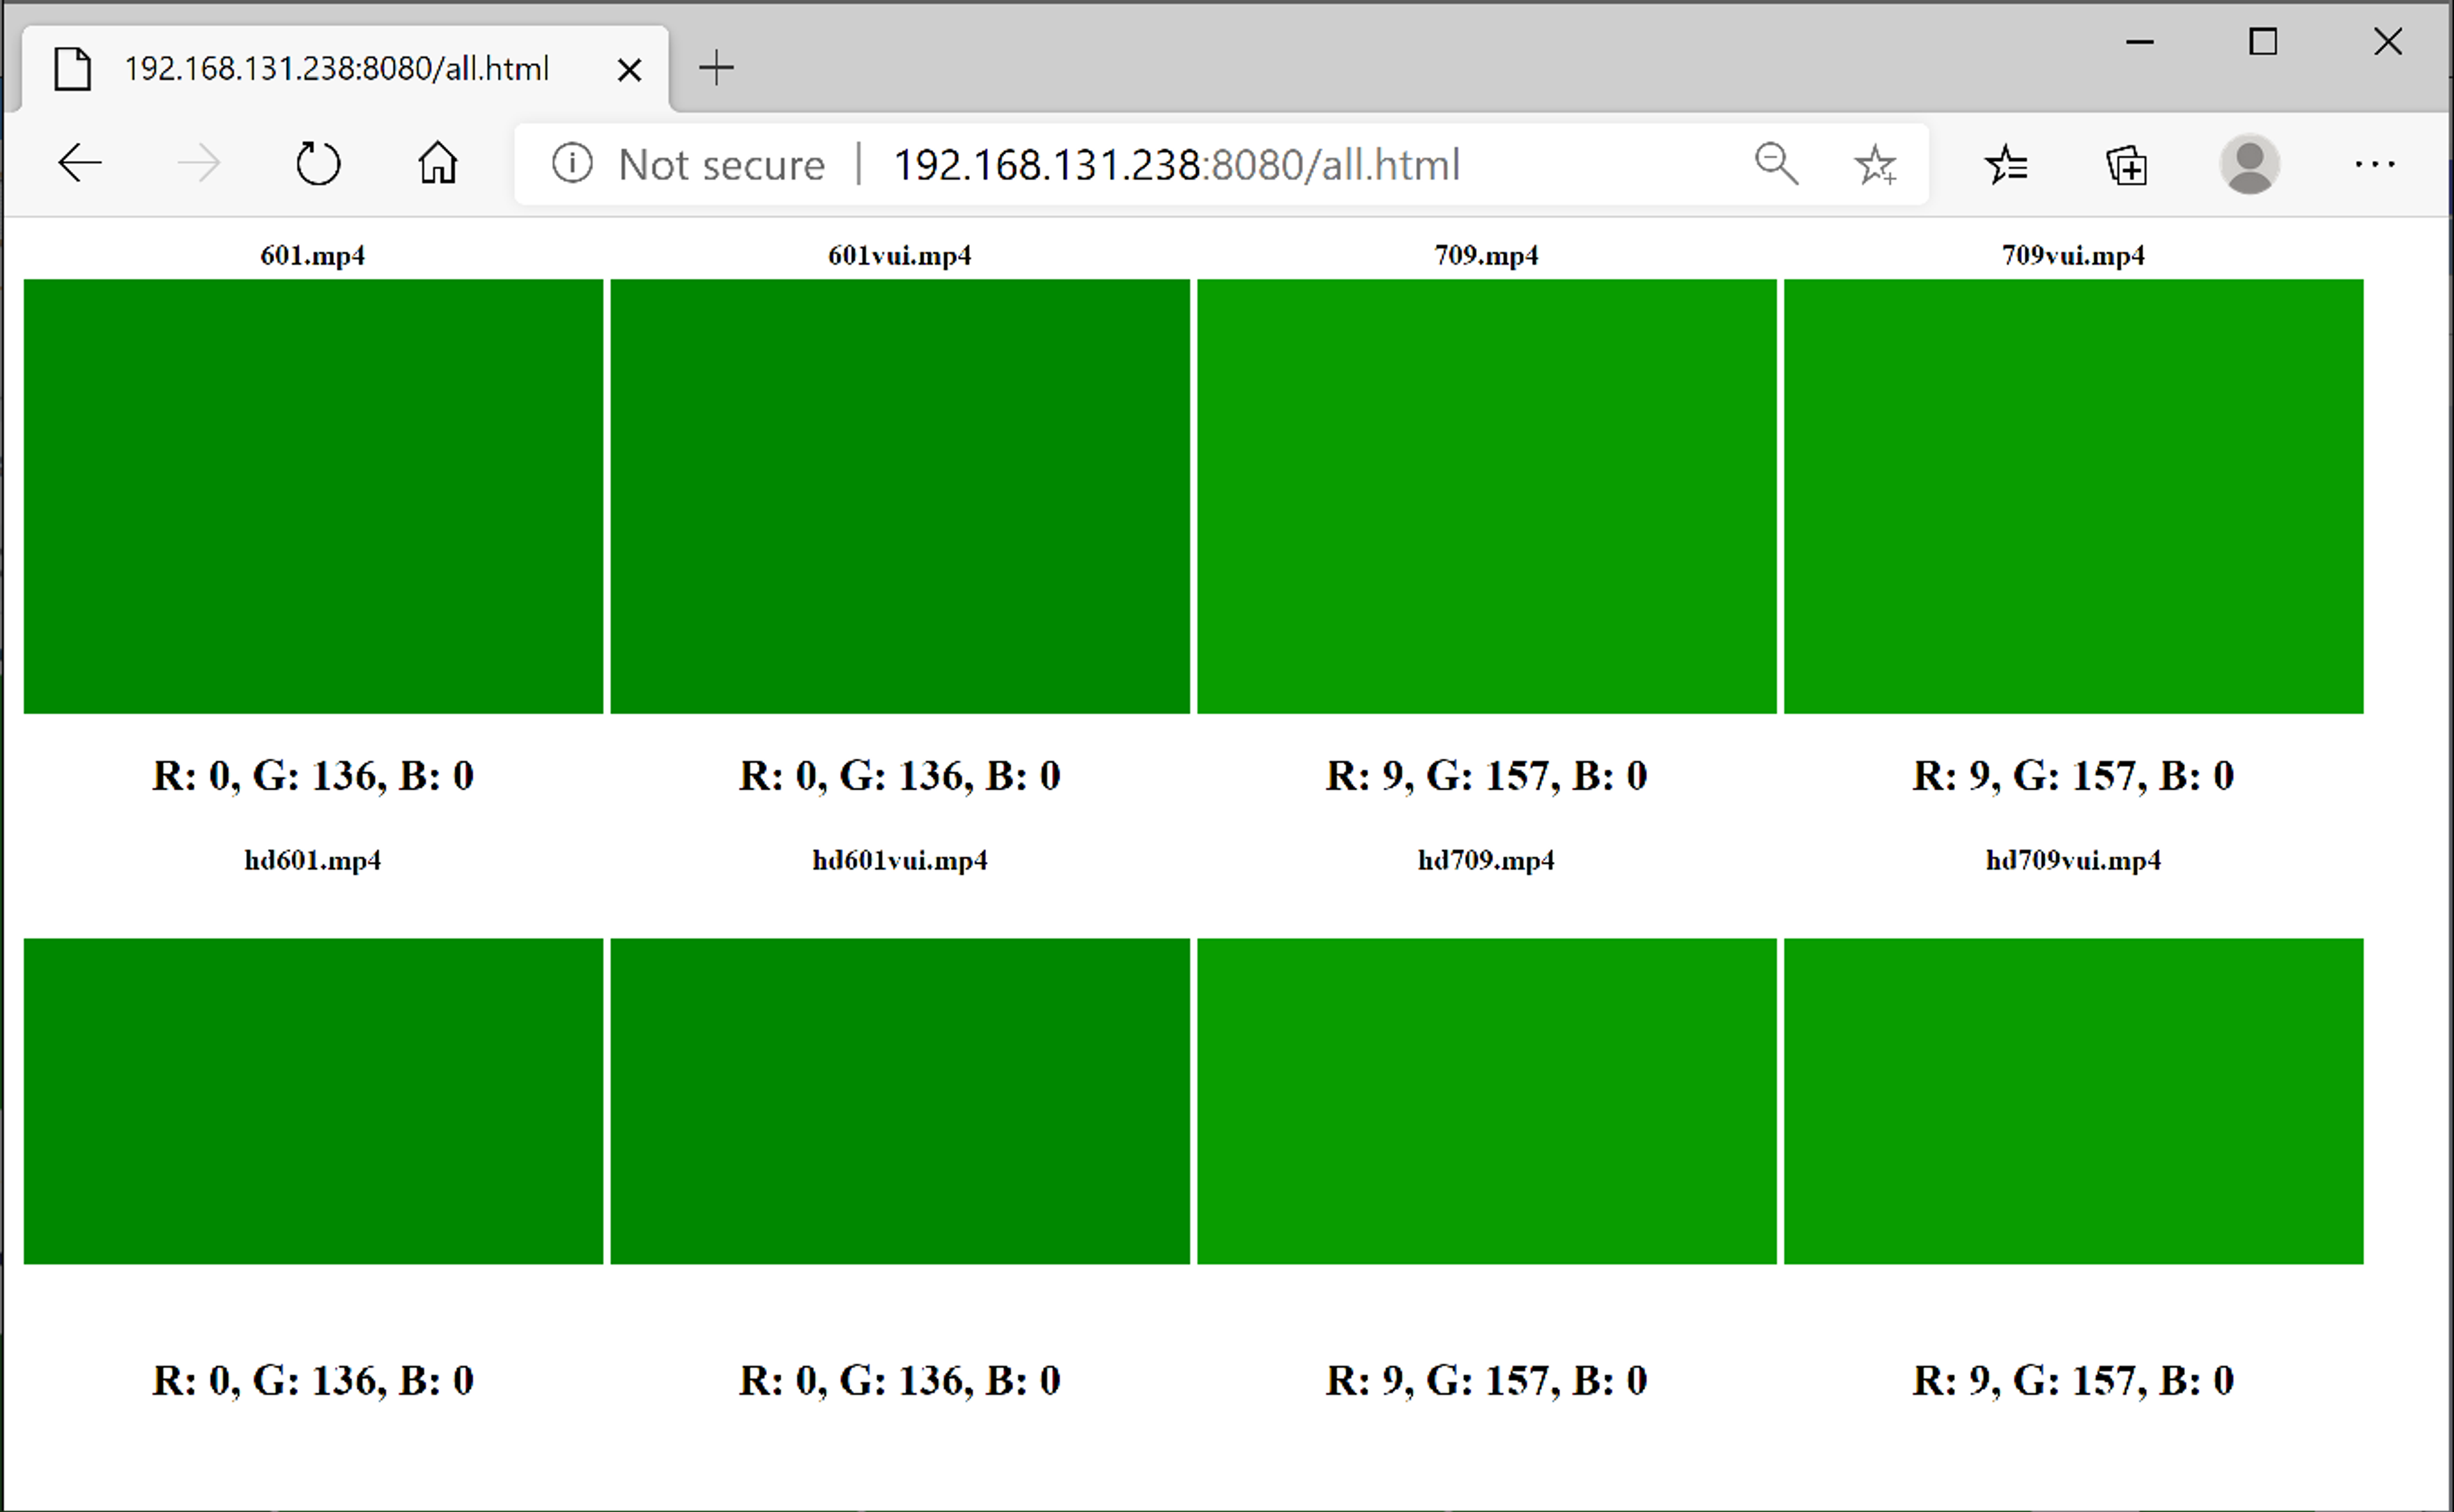Screen dimensions: 2454x1512
Task: Close the all.html tab
Action: tap(629, 70)
